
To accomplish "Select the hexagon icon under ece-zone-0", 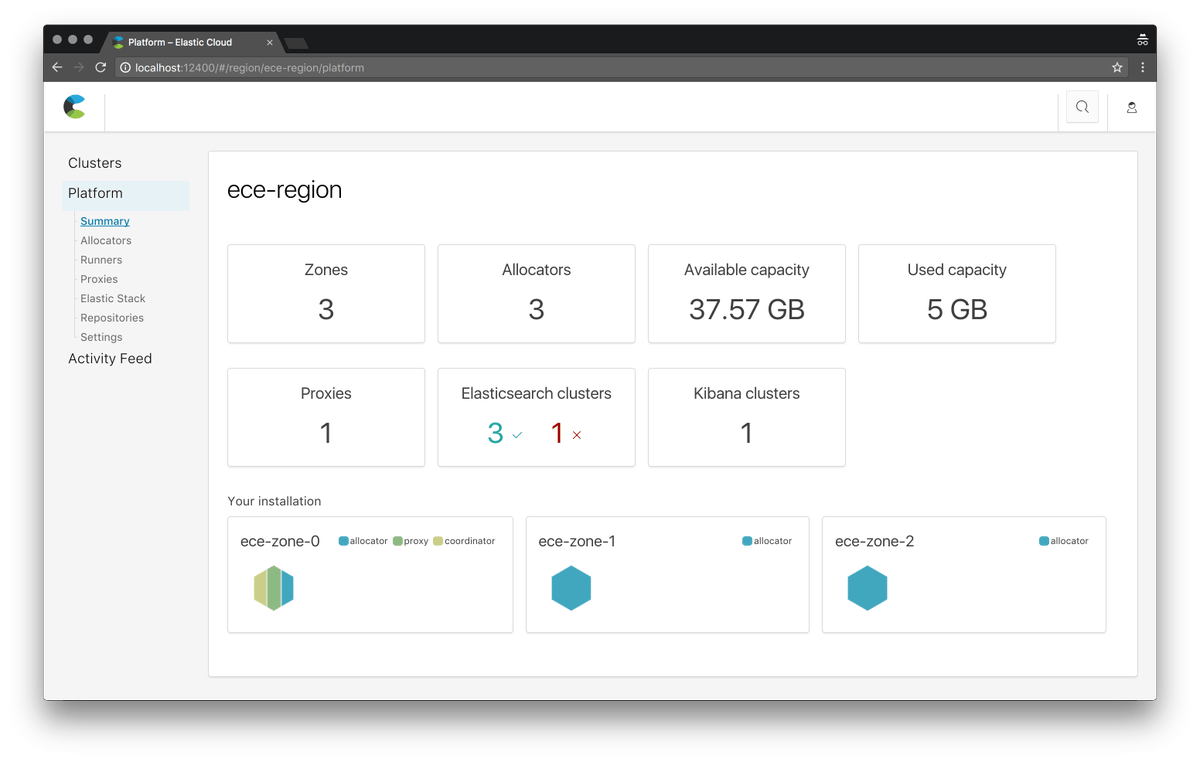I will point(274,588).
